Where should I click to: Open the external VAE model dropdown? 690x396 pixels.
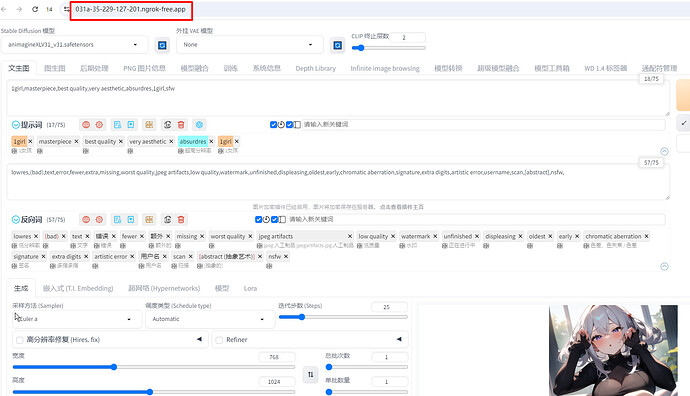pos(250,44)
